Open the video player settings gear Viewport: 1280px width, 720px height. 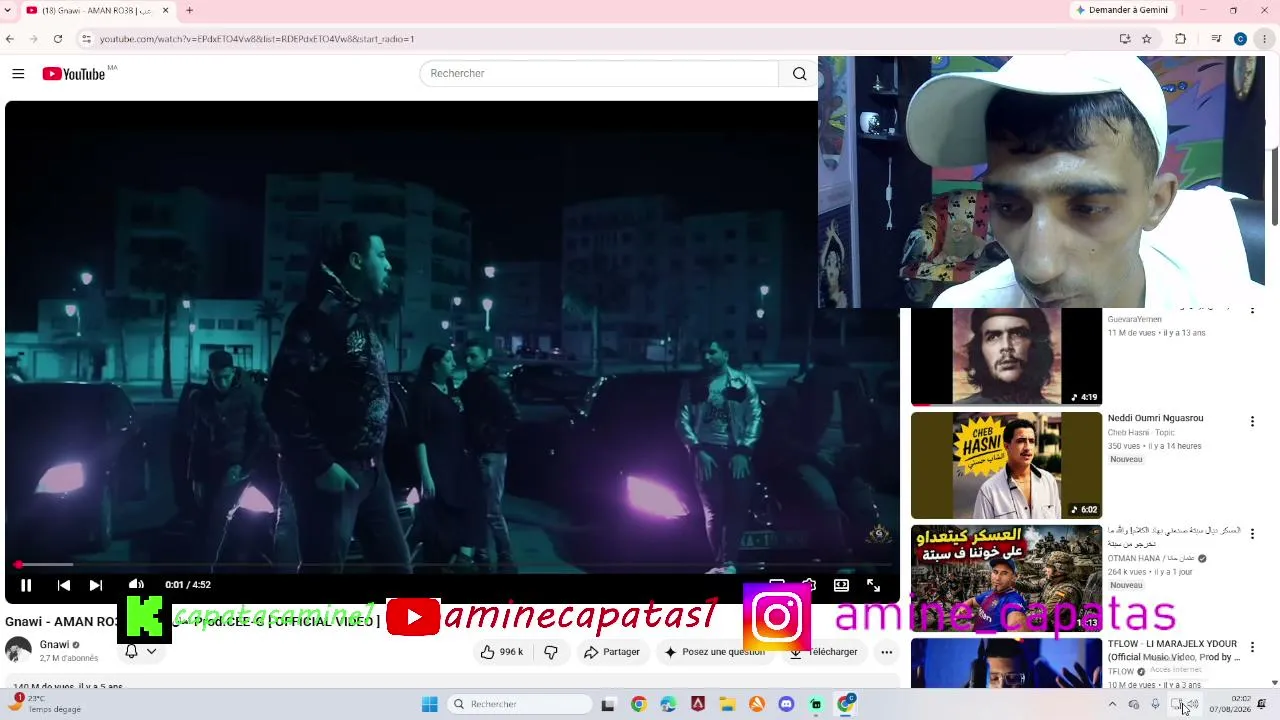[809, 584]
